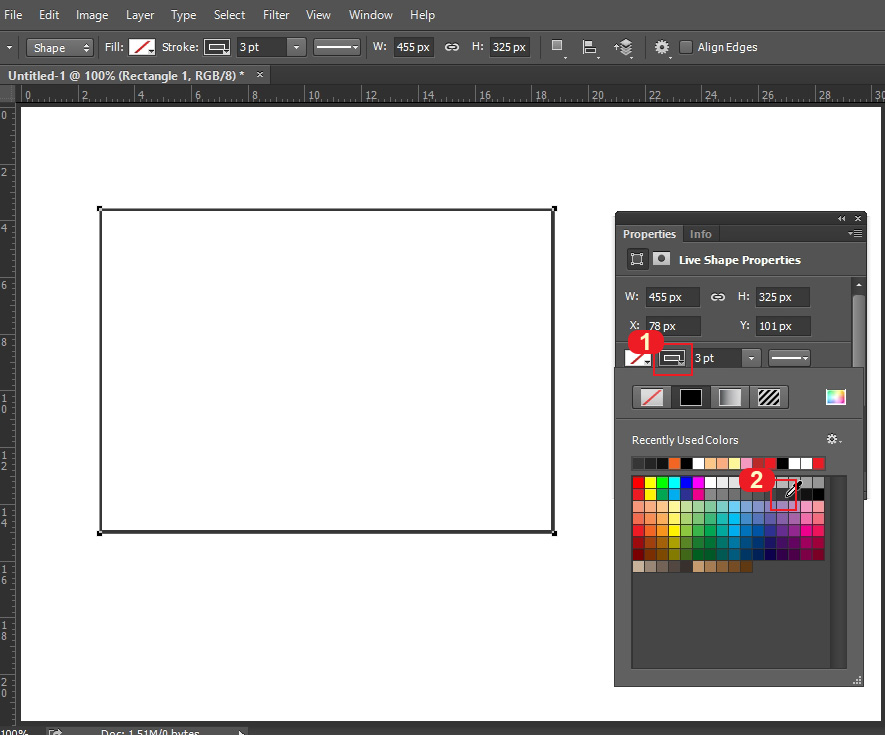Pick the pink recently used color
885x735 pixels.
click(746, 463)
